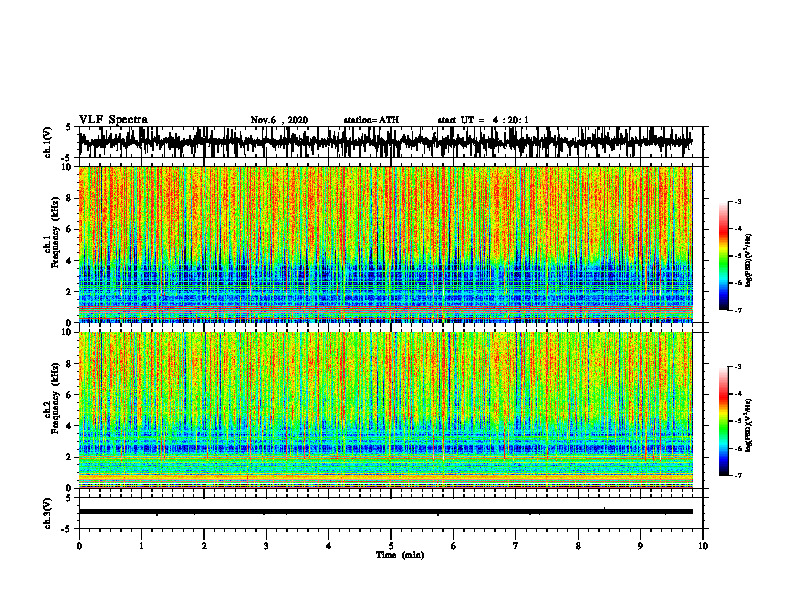Click the ch.3 flat voltage trace

coord(385,512)
